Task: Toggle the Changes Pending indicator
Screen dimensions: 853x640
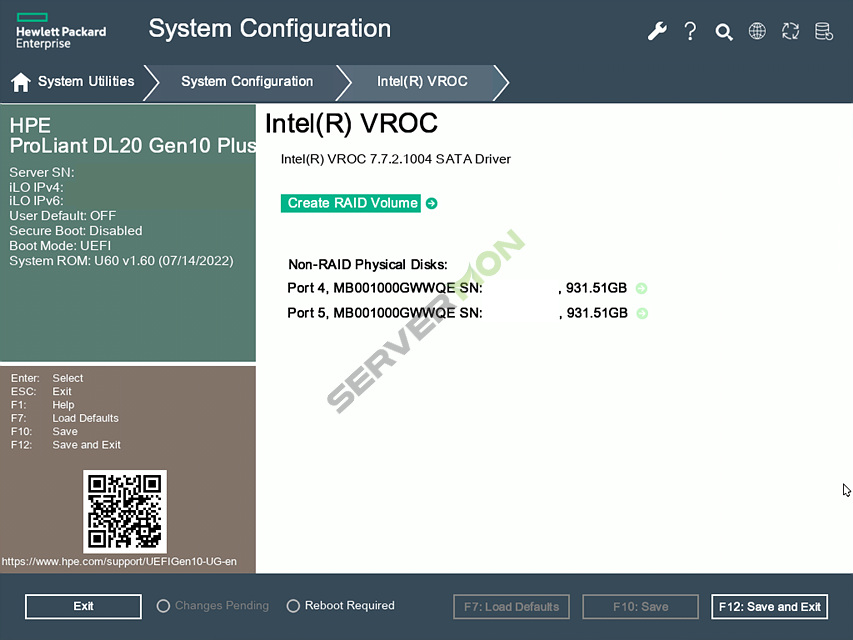Action: (x=213, y=606)
